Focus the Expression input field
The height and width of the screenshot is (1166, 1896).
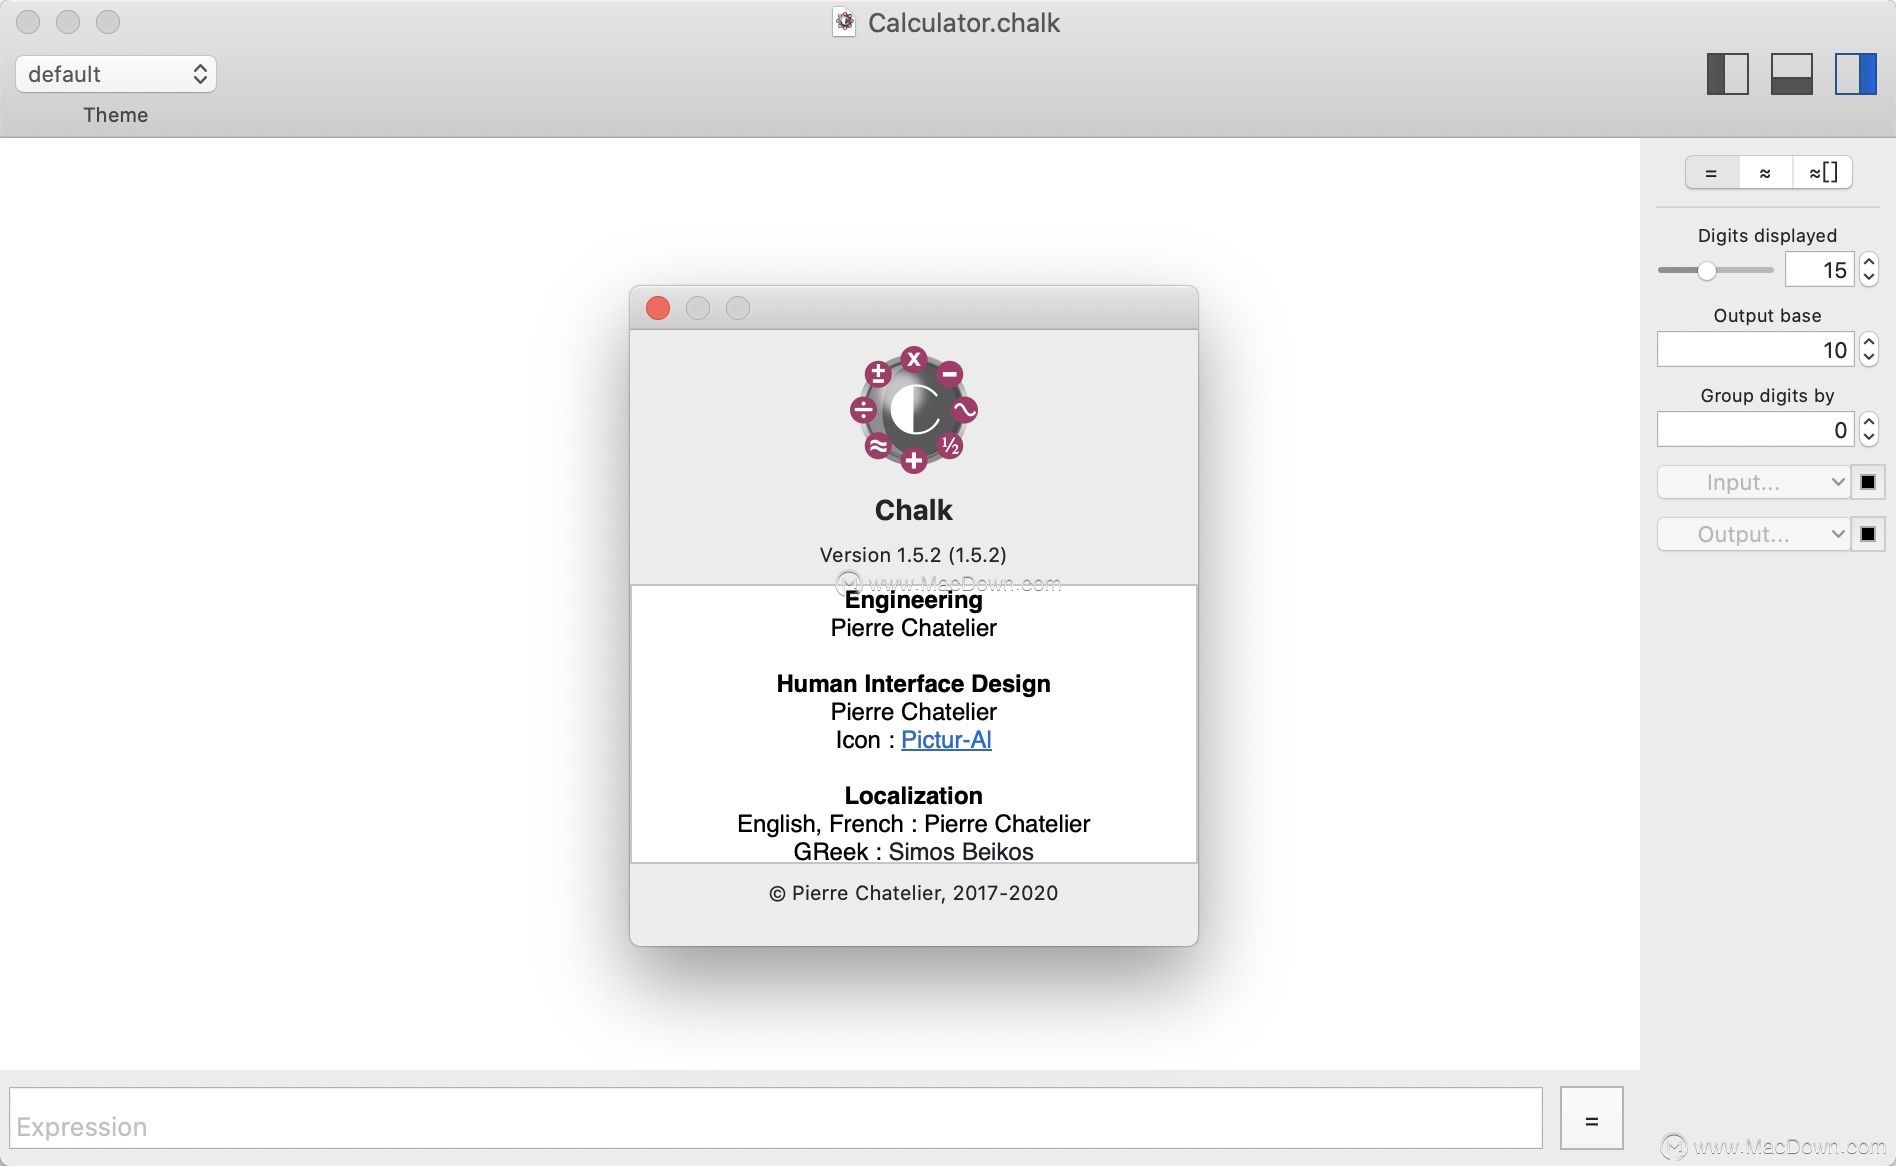tap(776, 1118)
